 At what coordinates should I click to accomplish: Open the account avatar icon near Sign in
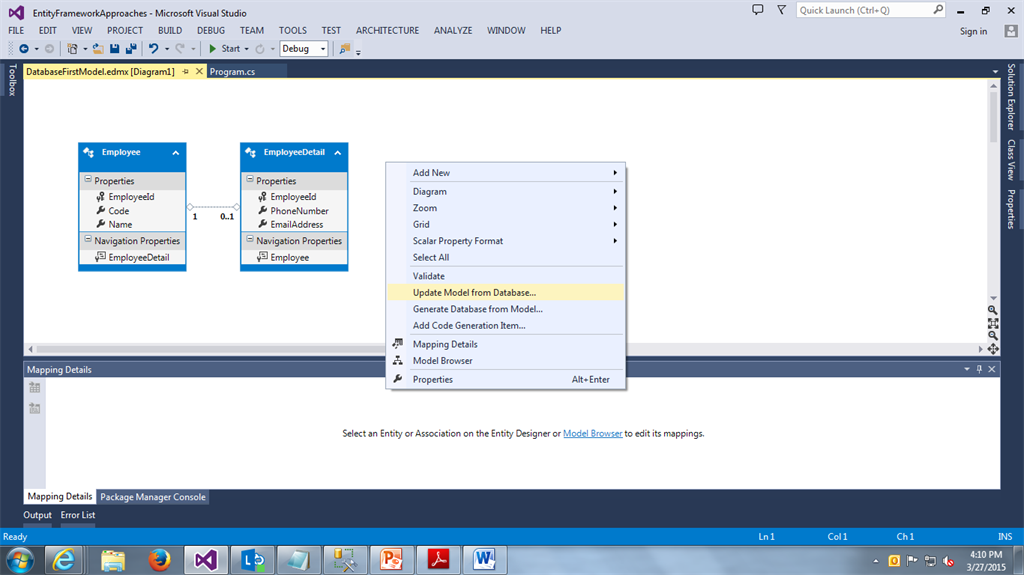[1011, 31]
